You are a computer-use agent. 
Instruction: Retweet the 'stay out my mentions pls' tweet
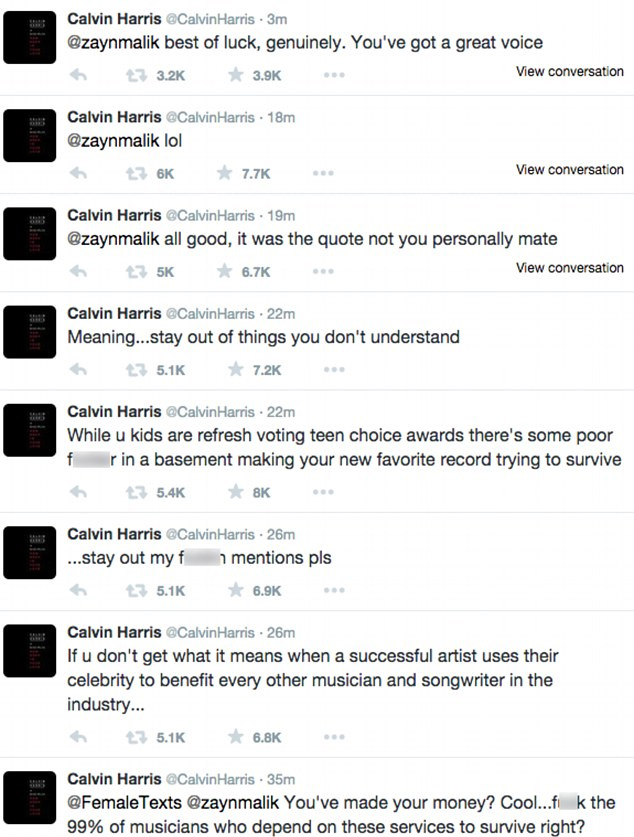tap(132, 591)
